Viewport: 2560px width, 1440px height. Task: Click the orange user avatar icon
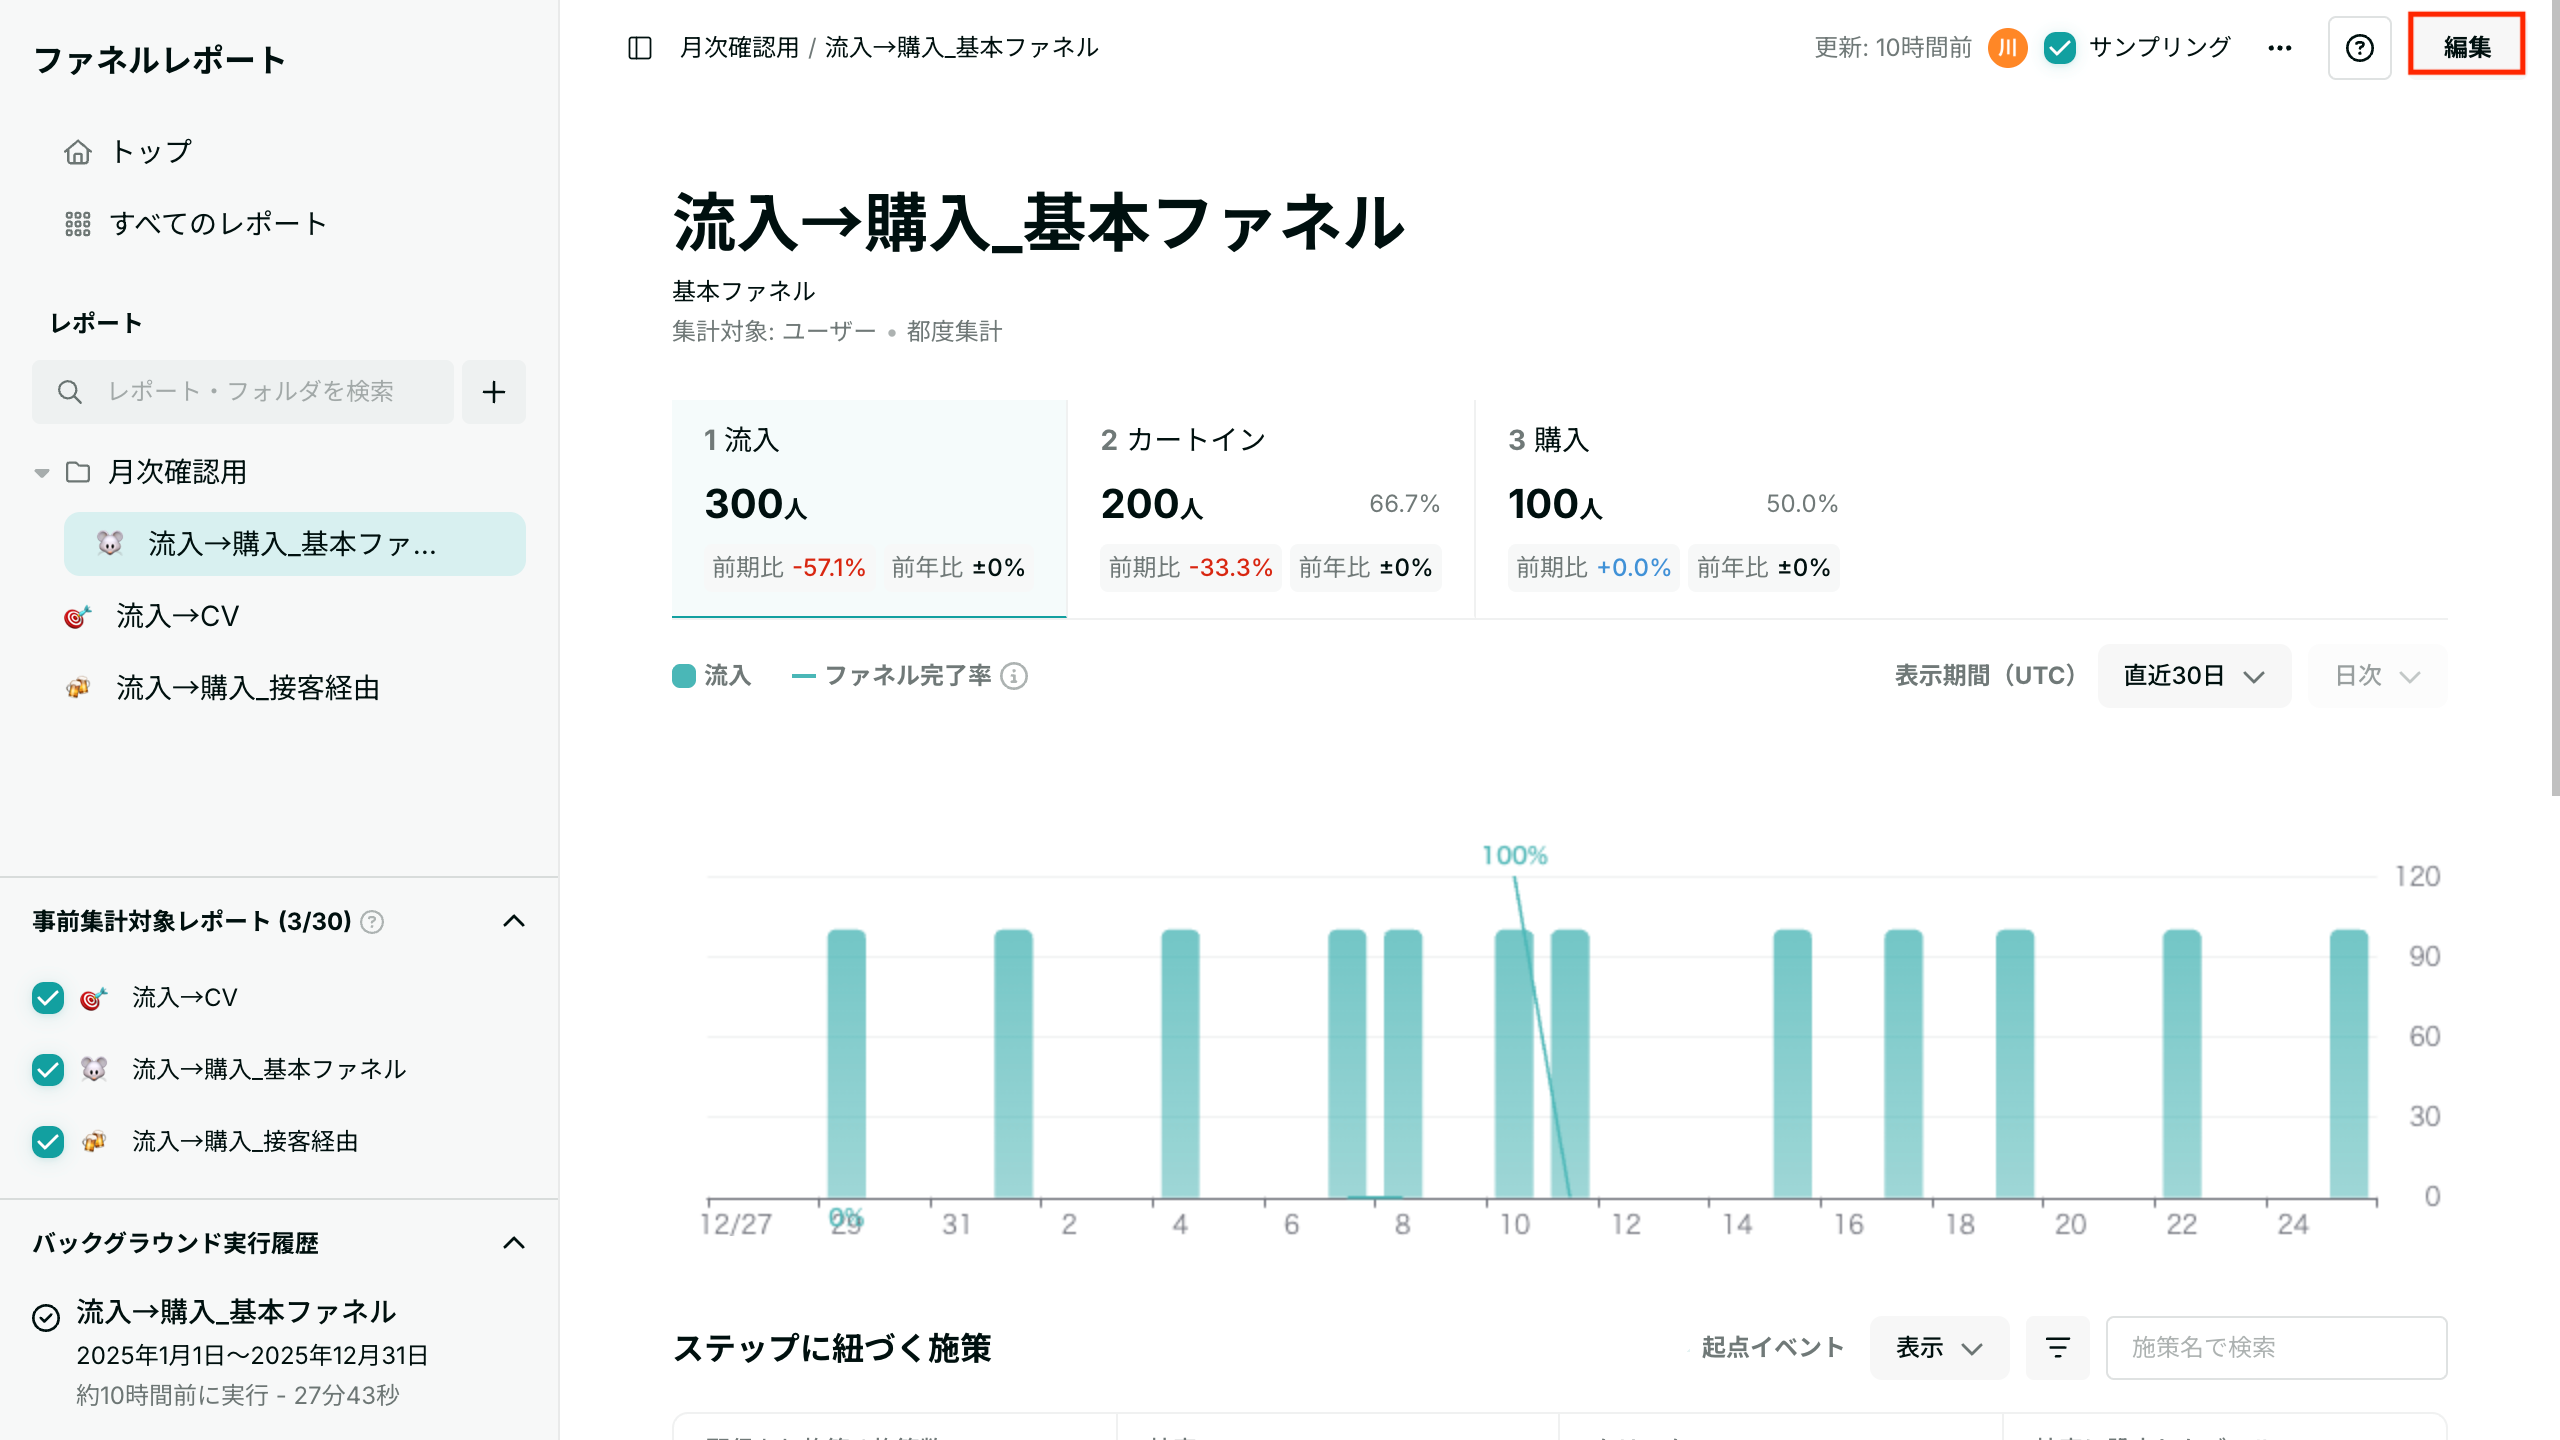[2007, 47]
